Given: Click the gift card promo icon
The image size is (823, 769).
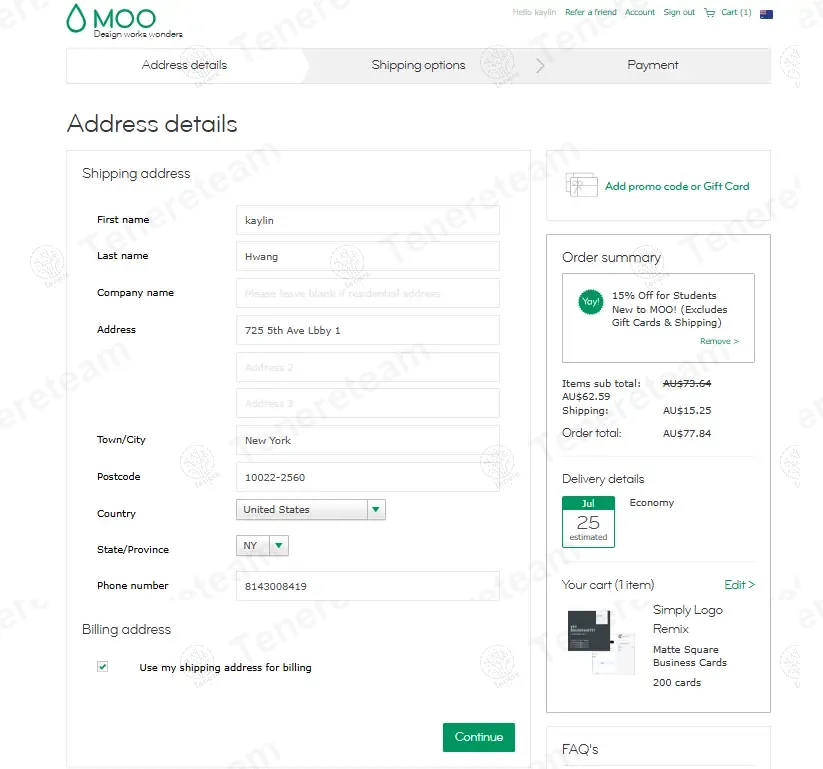Looking at the screenshot, I should 581,185.
